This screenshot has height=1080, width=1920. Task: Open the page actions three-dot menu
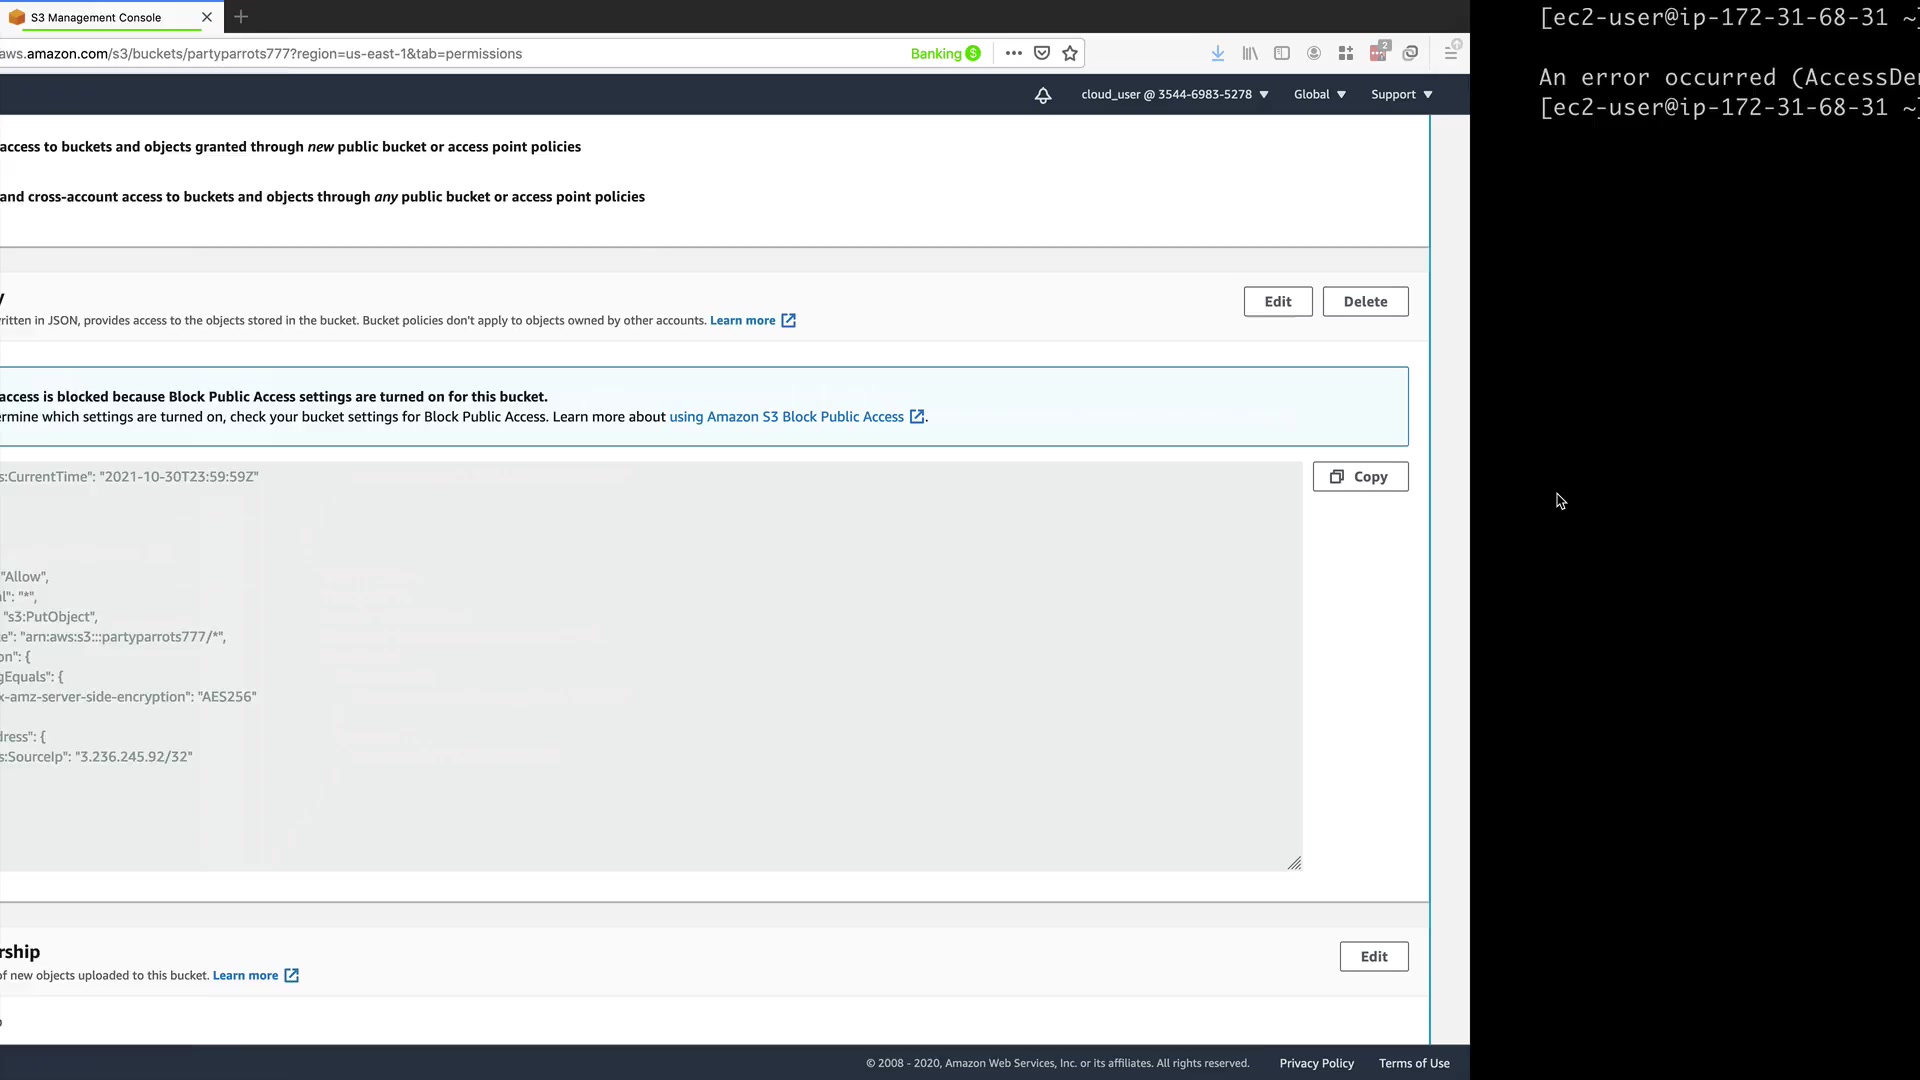1013,54
